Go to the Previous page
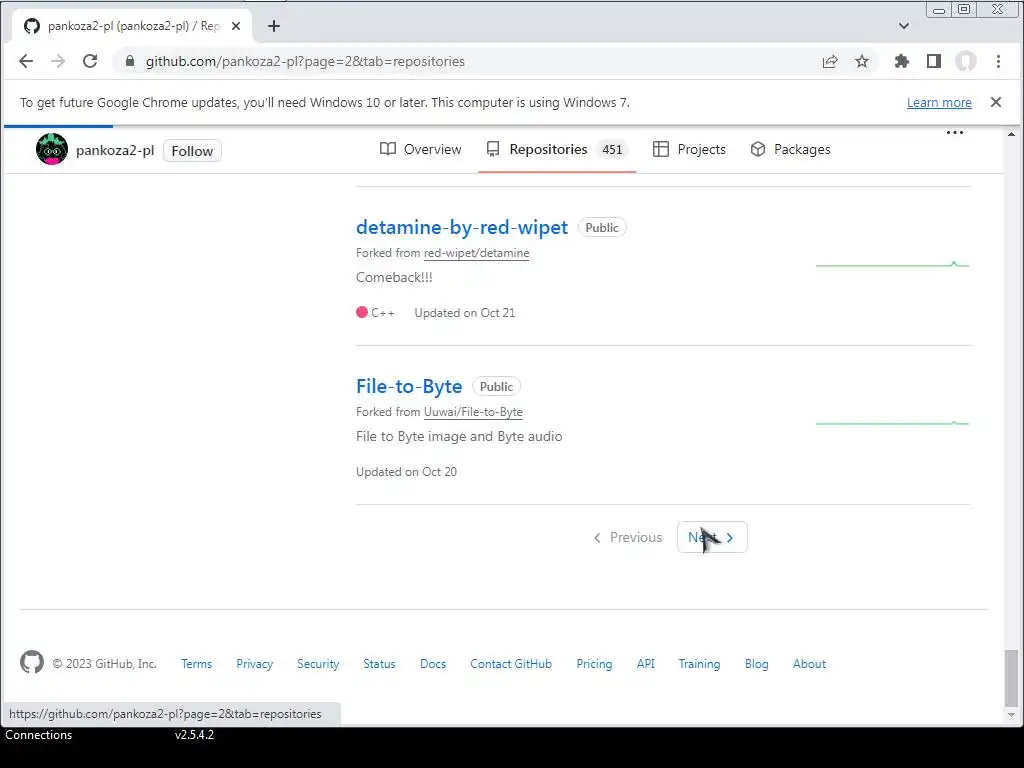This screenshot has height=768, width=1024. coord(628,537)
